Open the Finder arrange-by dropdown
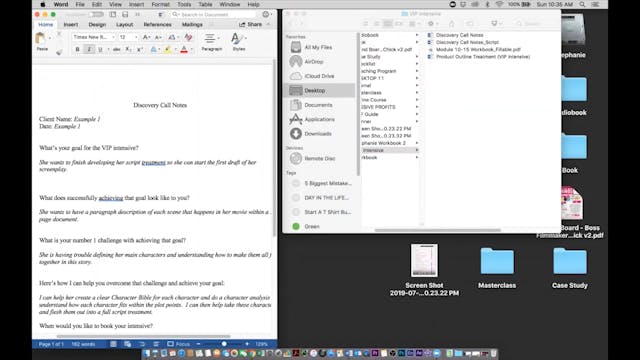This screenshot has width=640, height=360. tap(415, 24)
